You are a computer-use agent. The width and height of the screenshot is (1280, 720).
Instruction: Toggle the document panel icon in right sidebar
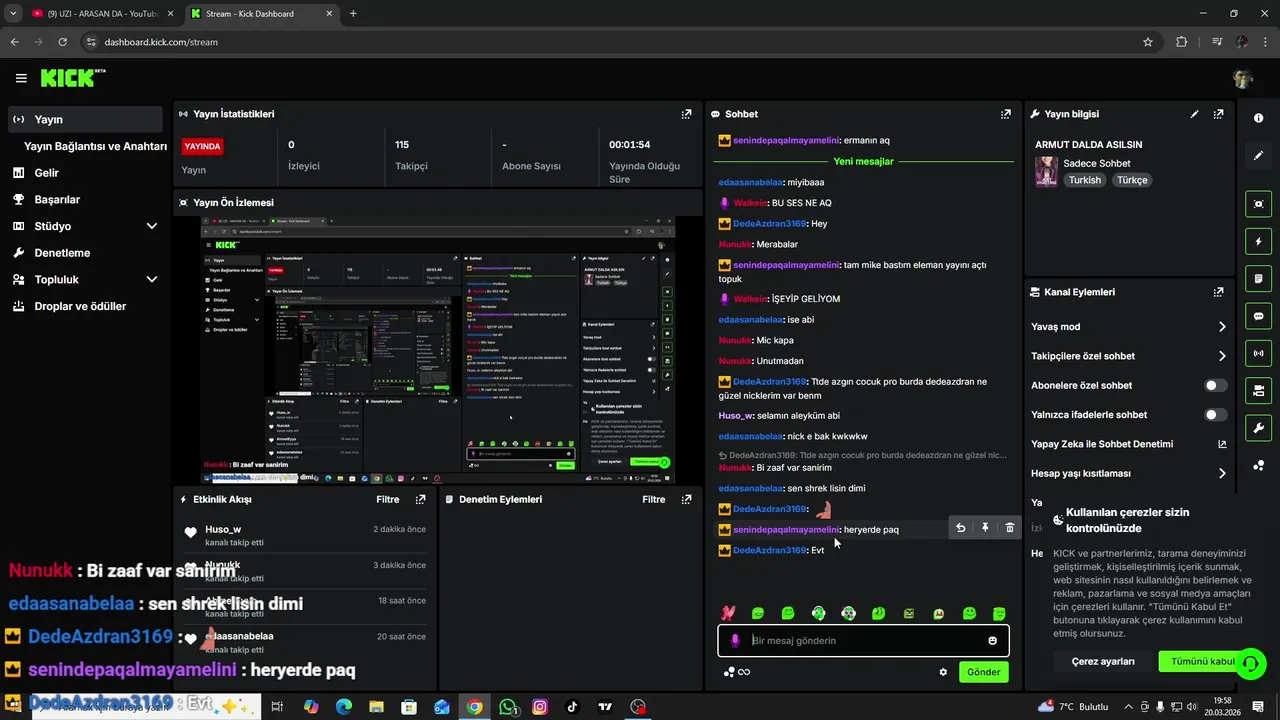(x=1258, y=278)
